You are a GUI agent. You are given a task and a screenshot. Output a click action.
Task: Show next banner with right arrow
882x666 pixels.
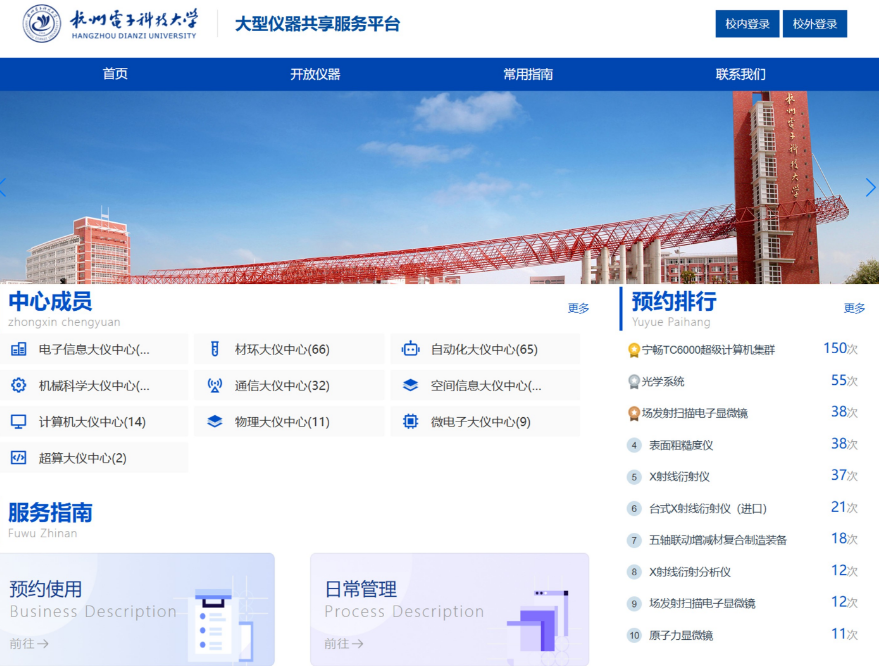point(870,187)
